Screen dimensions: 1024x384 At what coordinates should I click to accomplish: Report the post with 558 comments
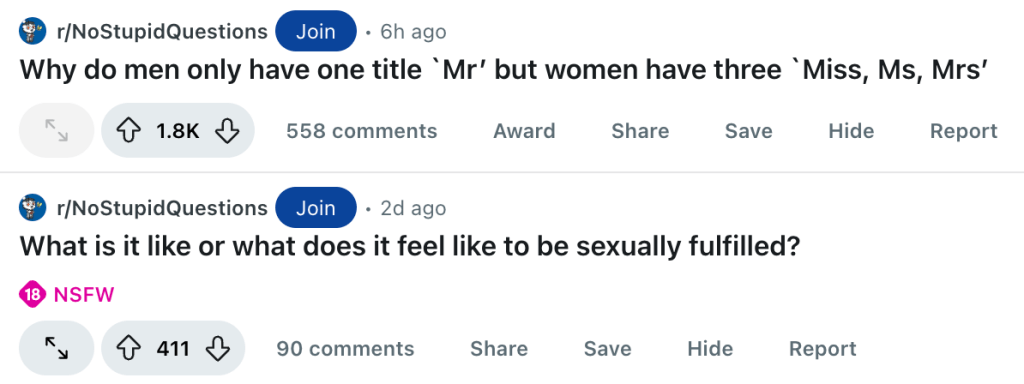pos(964,131)
